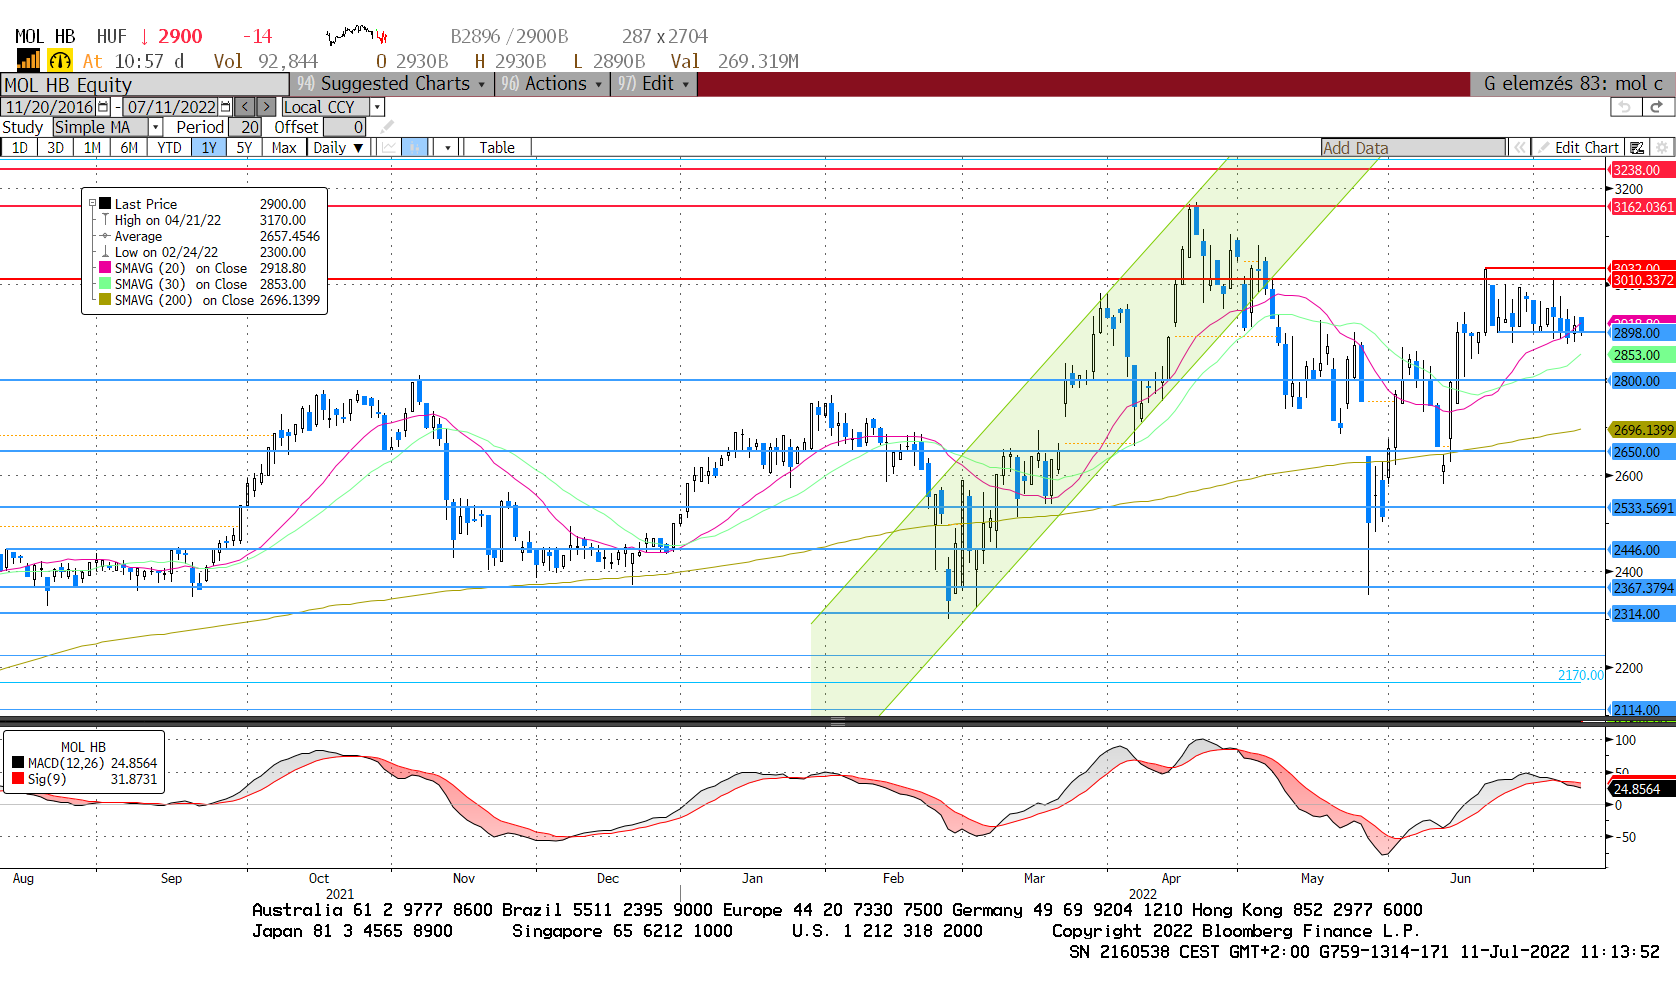
Task: Select the 2367.3794 level label
Action: (x=1643, y=588)
